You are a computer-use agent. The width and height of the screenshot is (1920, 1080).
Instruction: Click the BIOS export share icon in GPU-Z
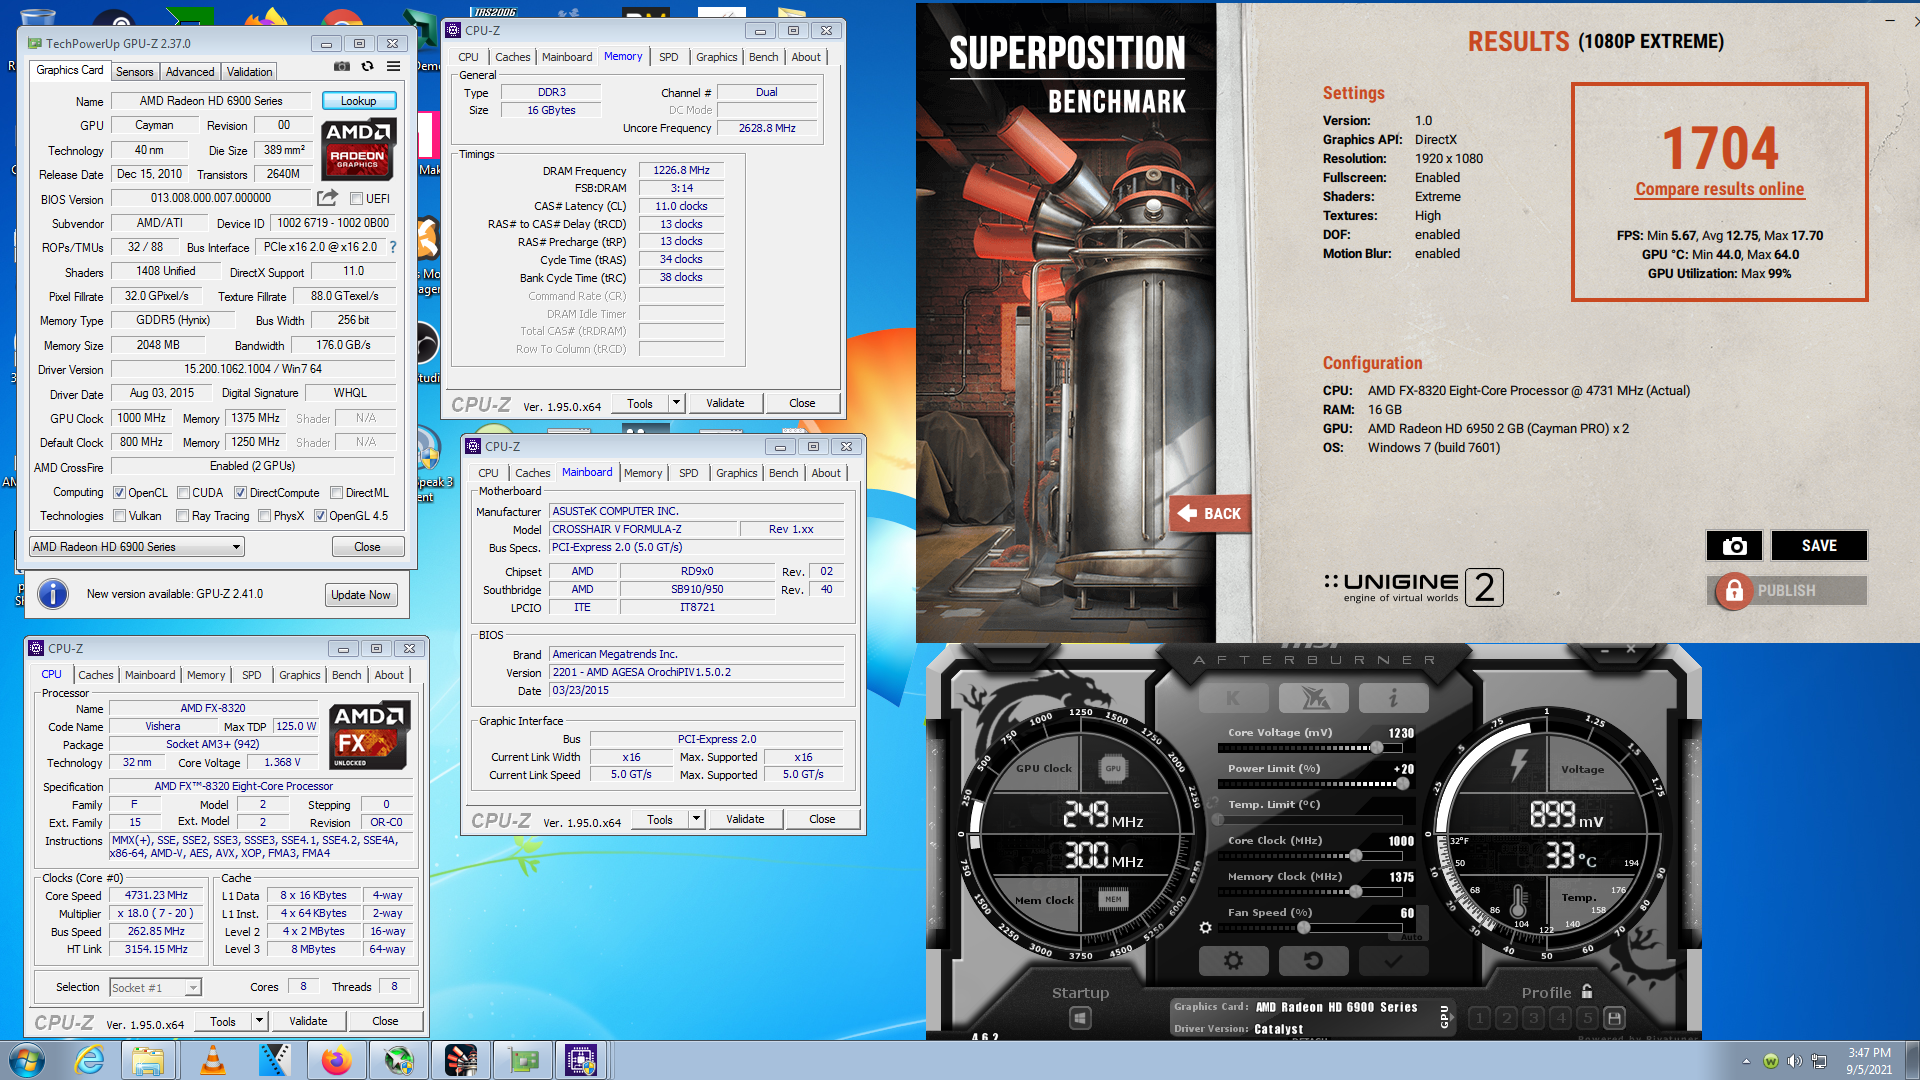click(327, 198)
